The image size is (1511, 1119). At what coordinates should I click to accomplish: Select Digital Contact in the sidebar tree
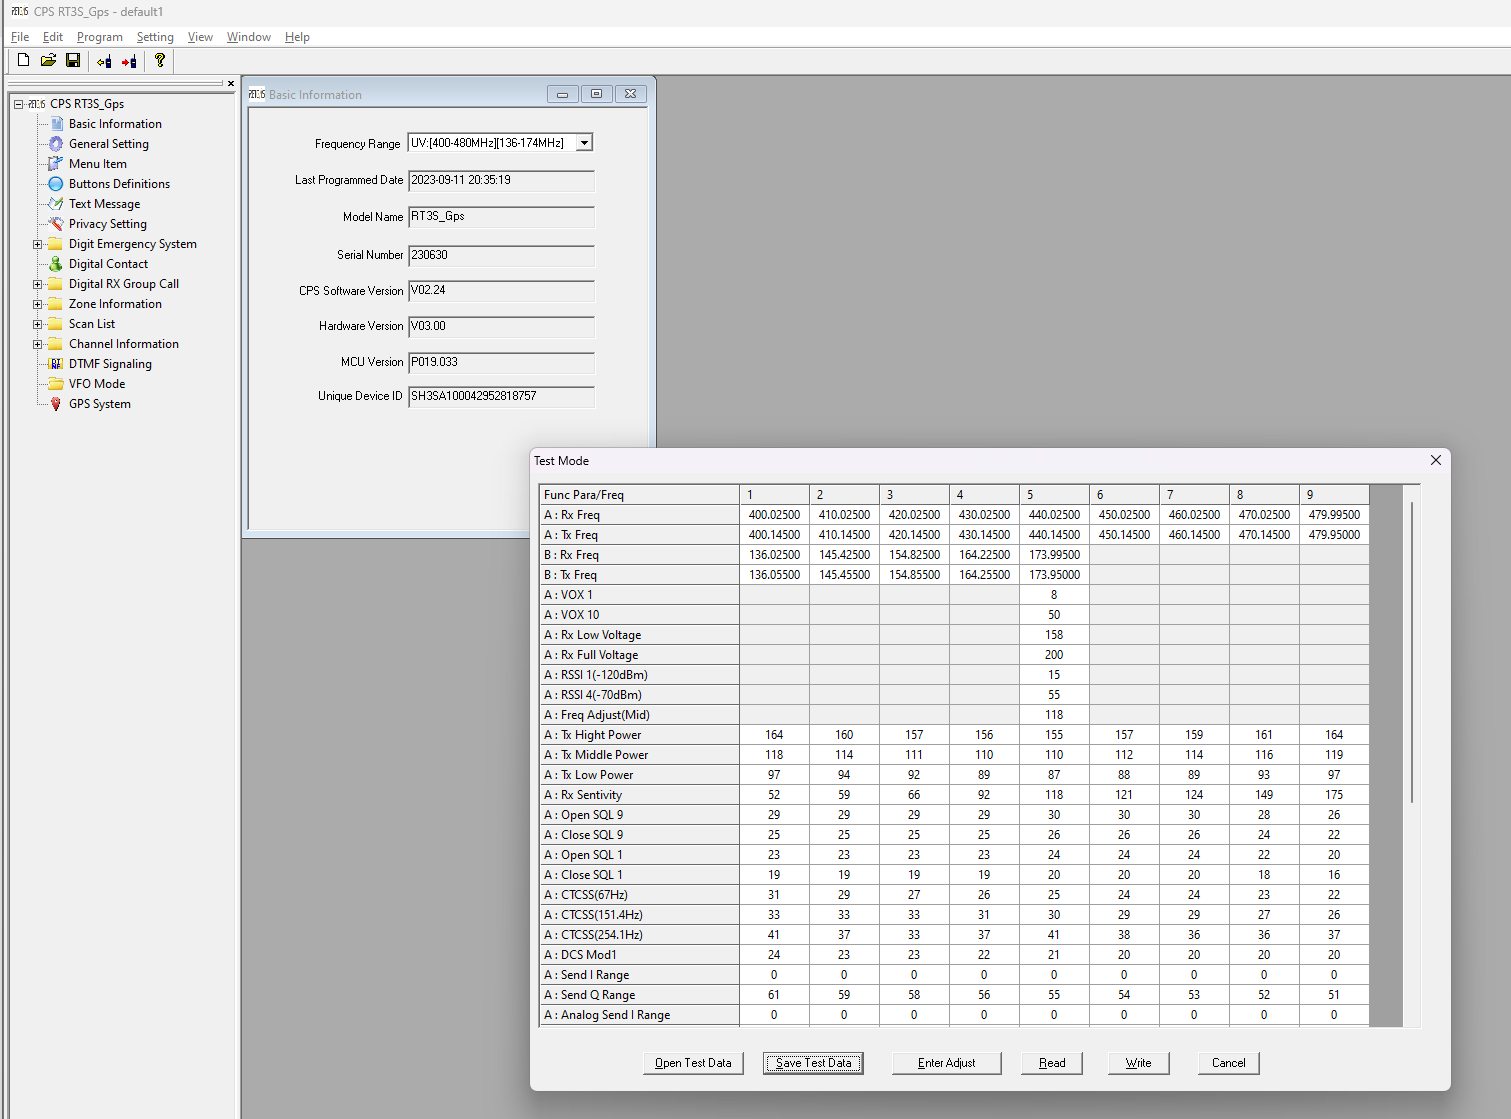point(108,264)
